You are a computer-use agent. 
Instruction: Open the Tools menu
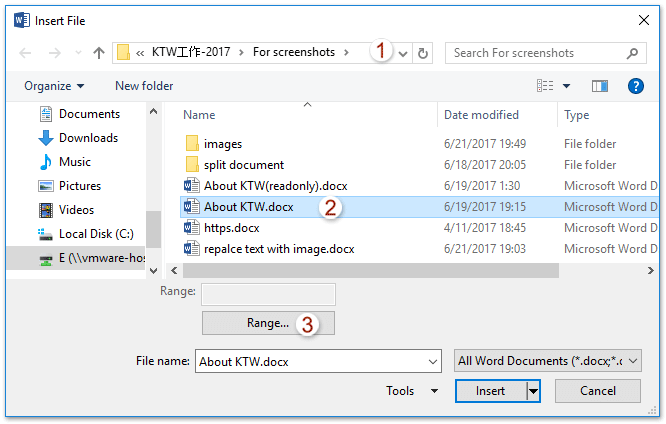412,391
